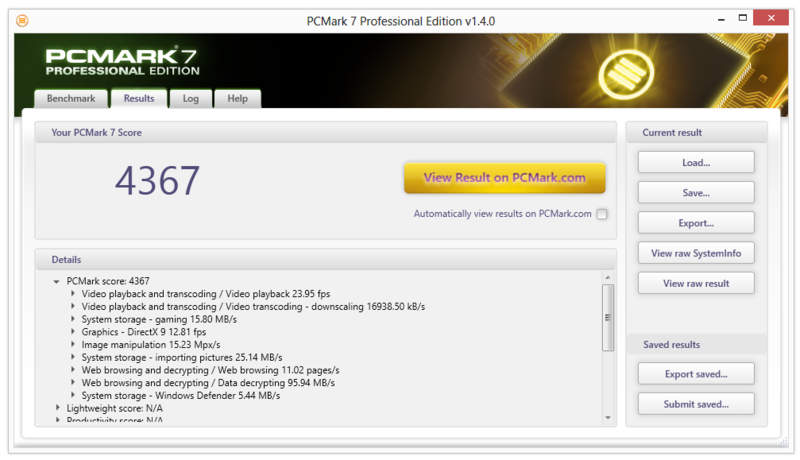800x460 pixels.
Task: Expand Lightweight score node
Action: pyautogui.click(x=58, y=408)
